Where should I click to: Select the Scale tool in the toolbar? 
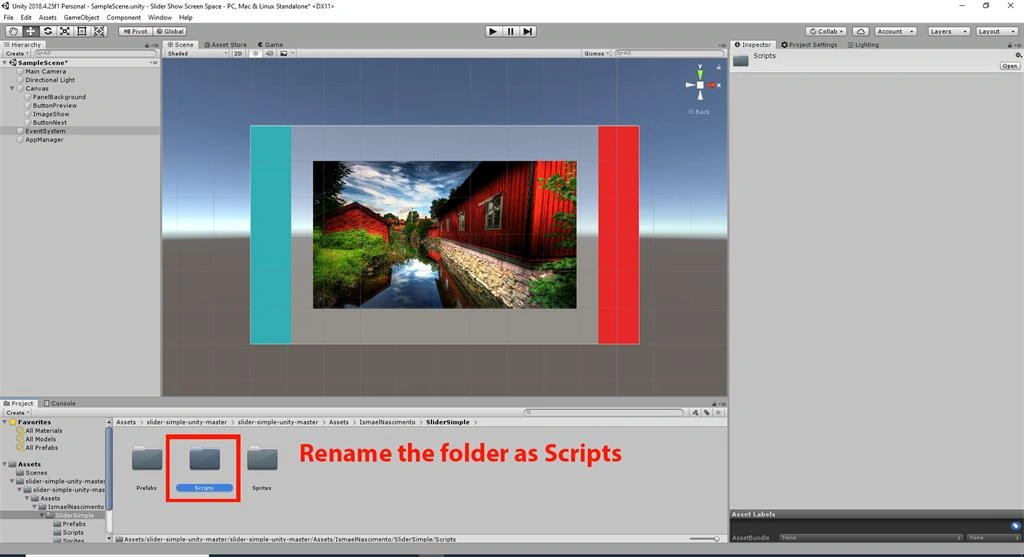[65, 31]
